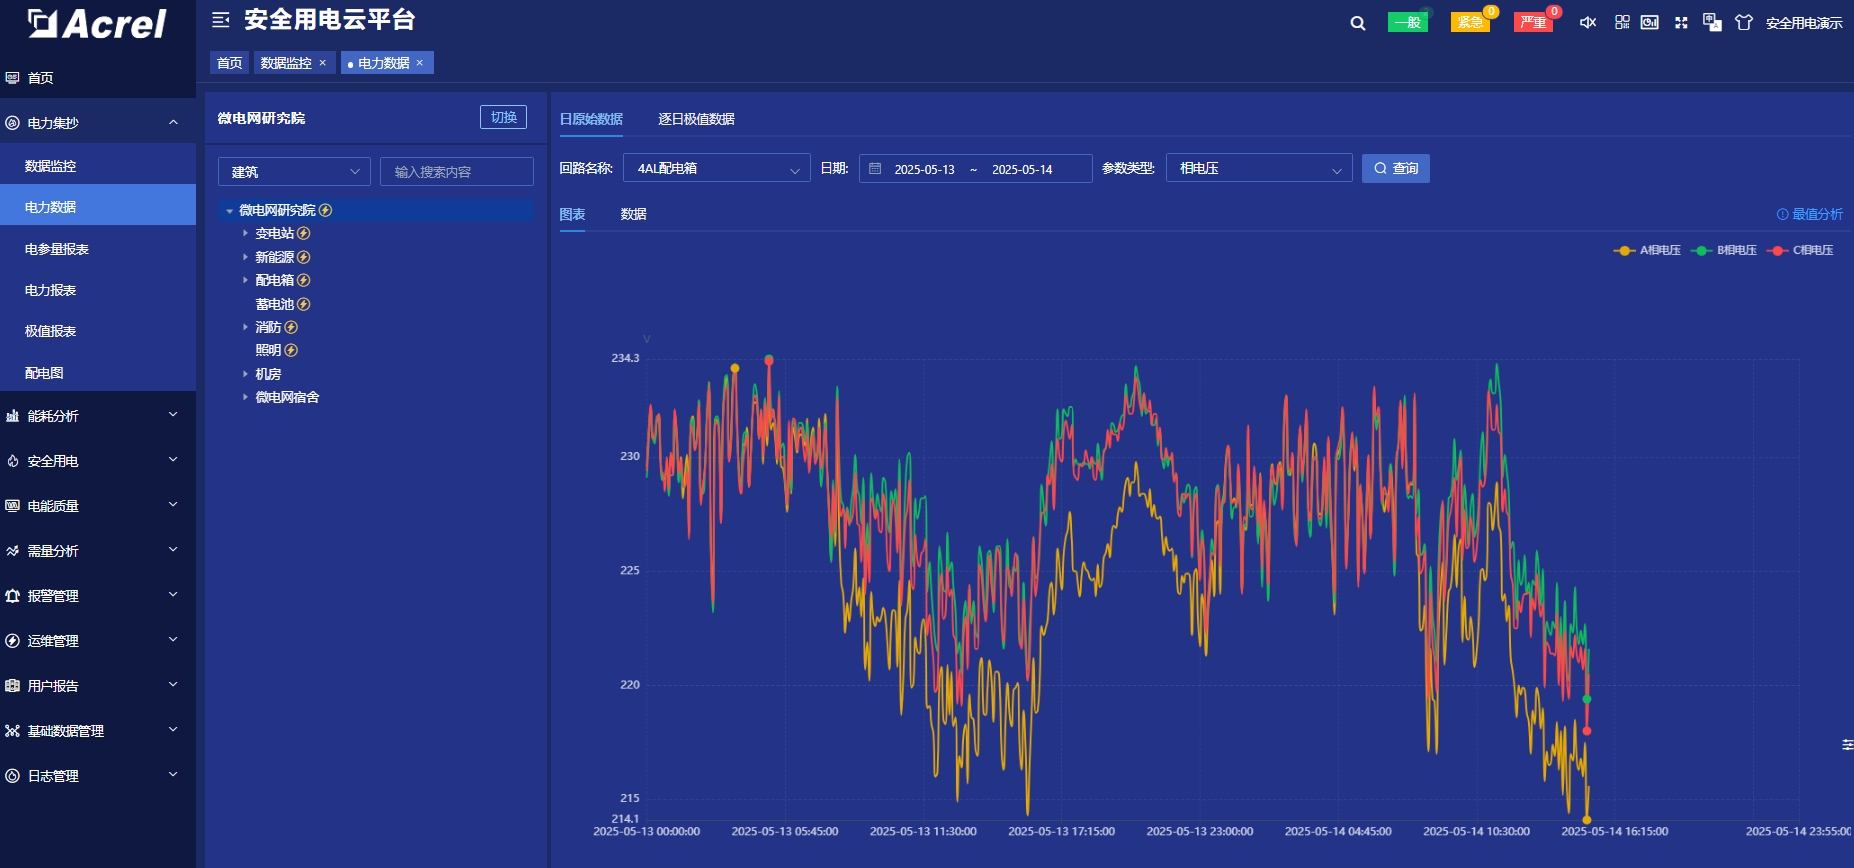Toggle B相电压 series in chart legend
1854x868 pixels.
1724,251
